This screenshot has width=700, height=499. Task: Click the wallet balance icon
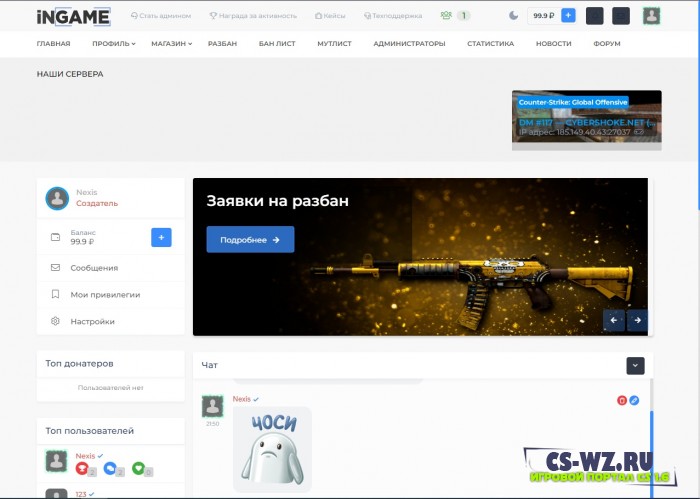pos(55,237)
